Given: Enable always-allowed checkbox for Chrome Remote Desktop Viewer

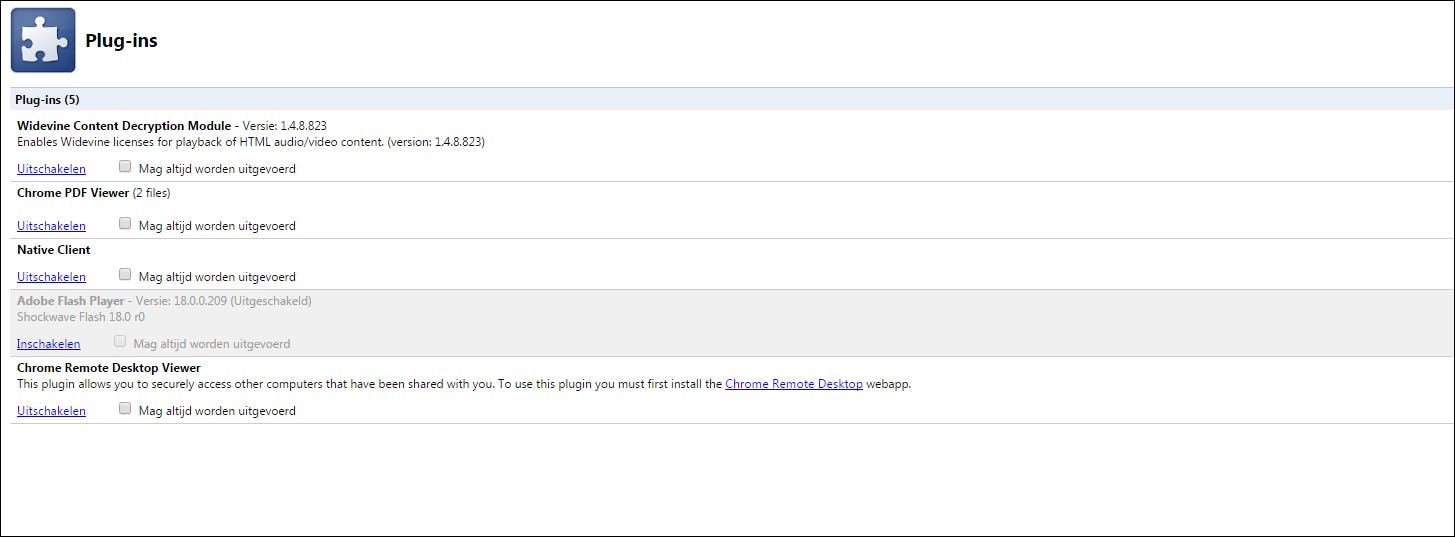Looking at the screenshot, I should point(125,409).
